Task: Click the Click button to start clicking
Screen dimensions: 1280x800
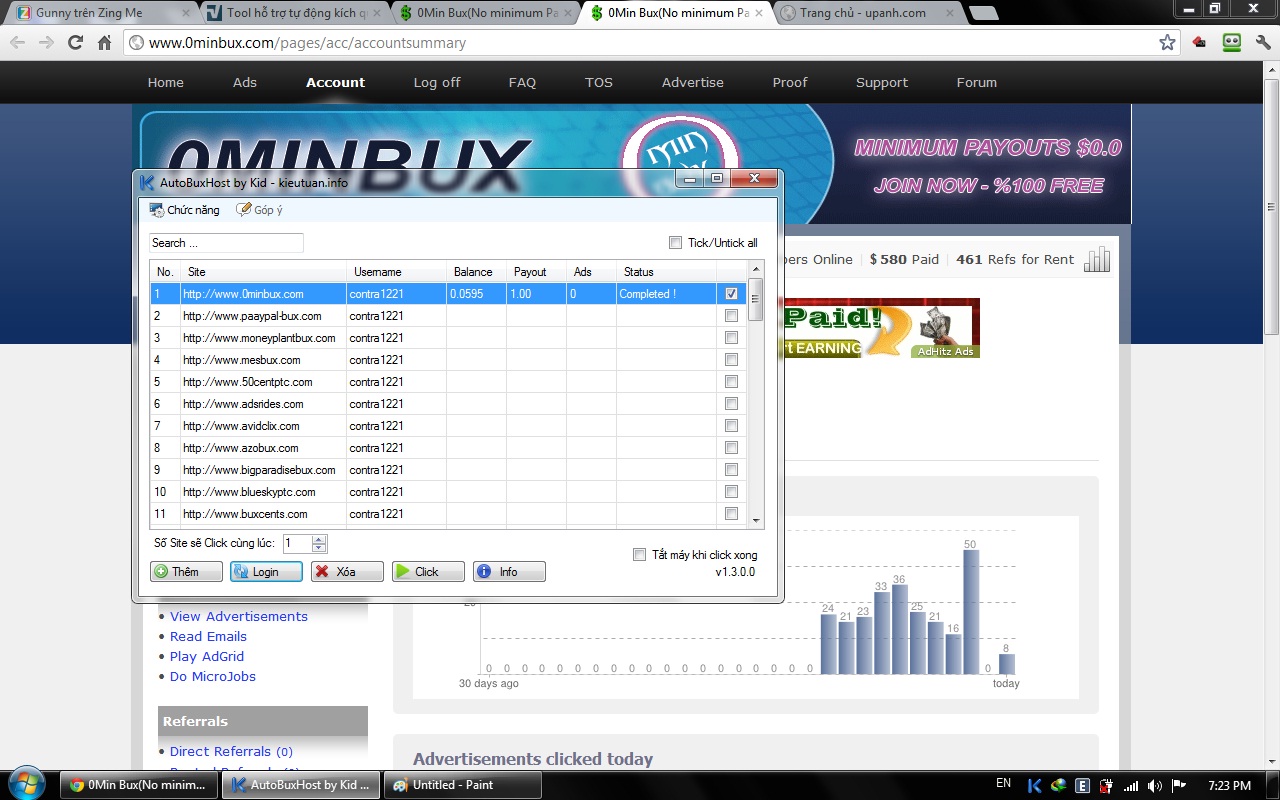Action: click(x=428, y=572)
